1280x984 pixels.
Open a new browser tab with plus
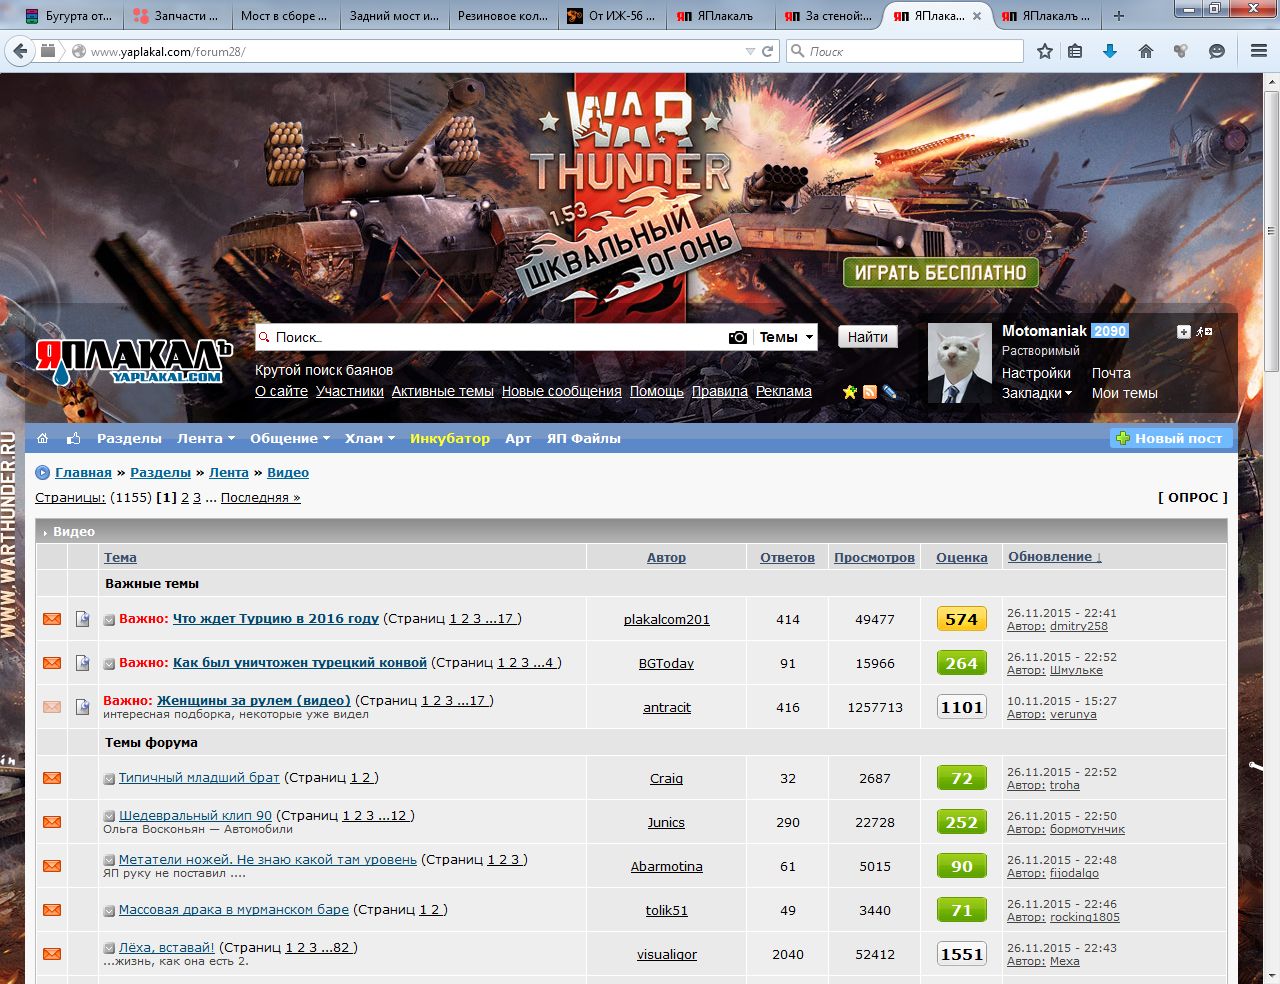pyautogui.click(x=1119, y=16)
